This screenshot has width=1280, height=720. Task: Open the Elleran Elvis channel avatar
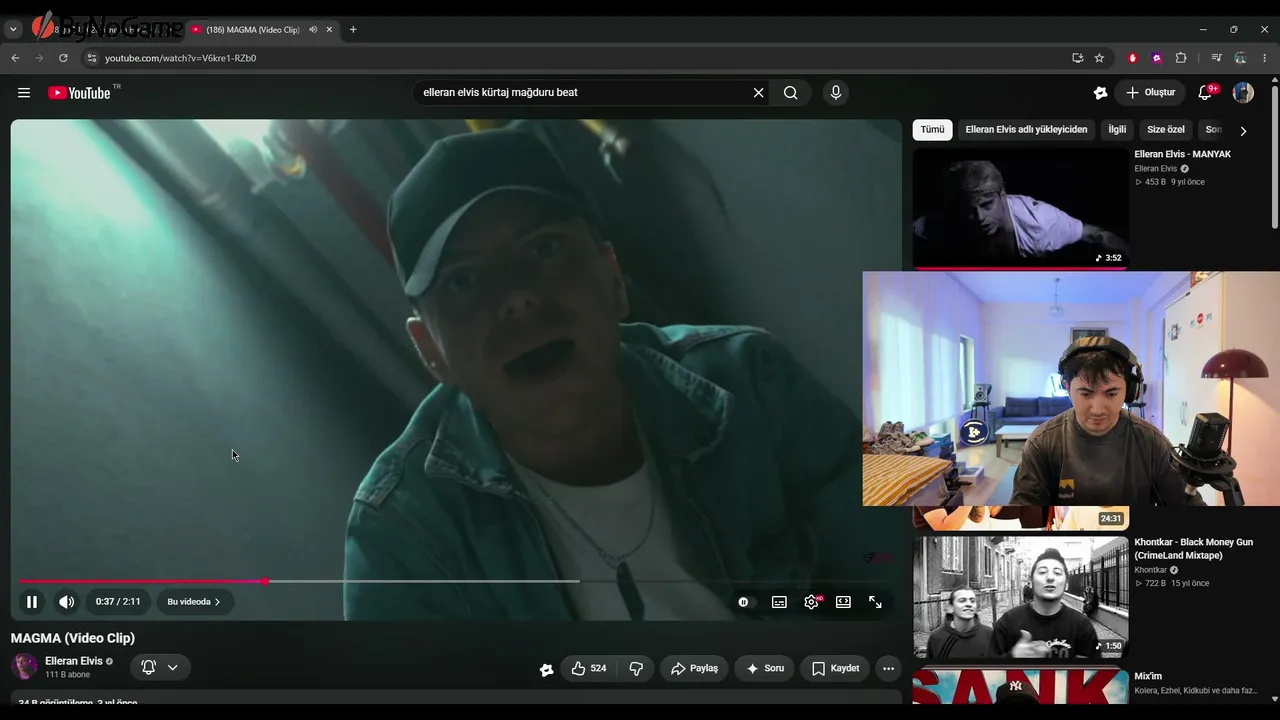click(24, 666)
